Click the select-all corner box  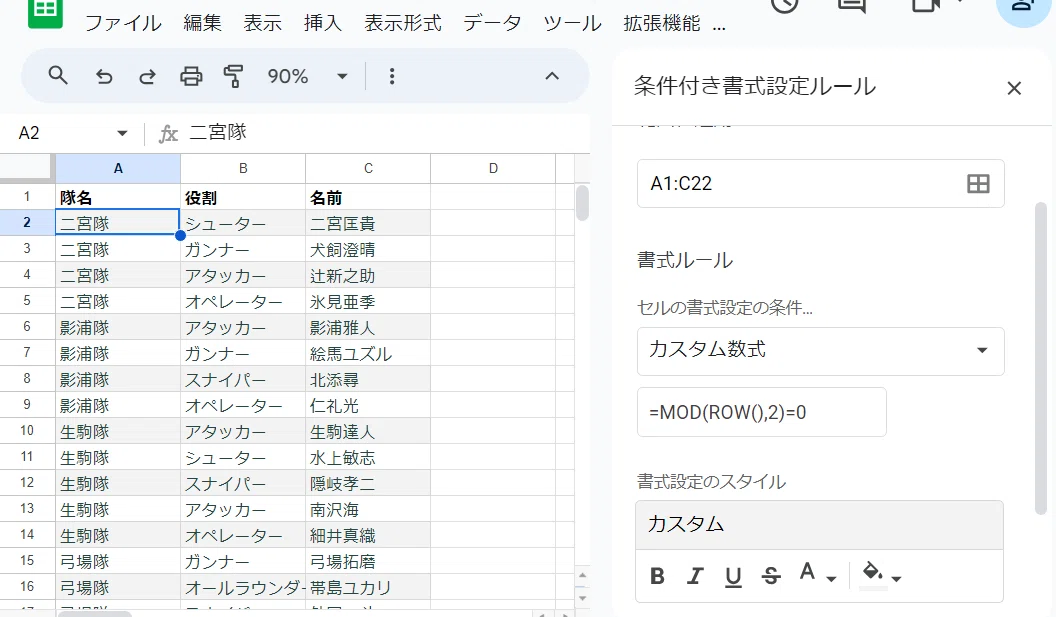click(x=27, y=168)
